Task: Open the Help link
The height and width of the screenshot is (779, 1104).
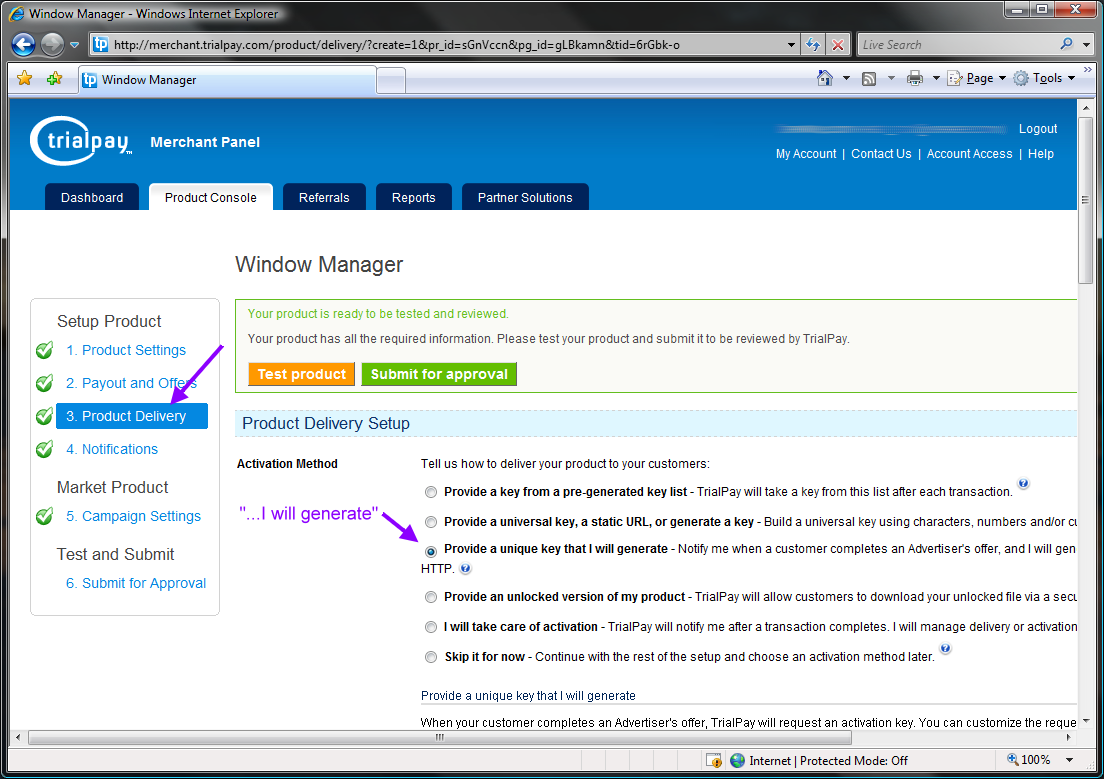Action: tap(1040, 154)
